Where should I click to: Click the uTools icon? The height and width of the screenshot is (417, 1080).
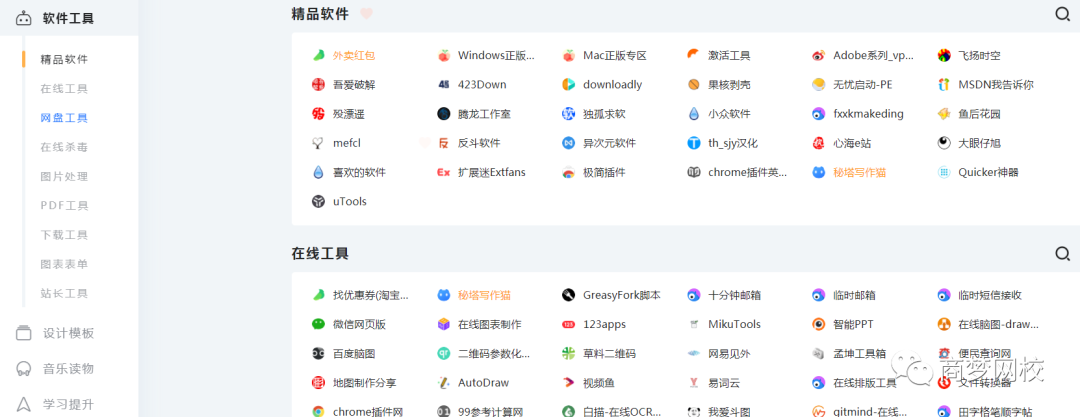click(318, 201)
